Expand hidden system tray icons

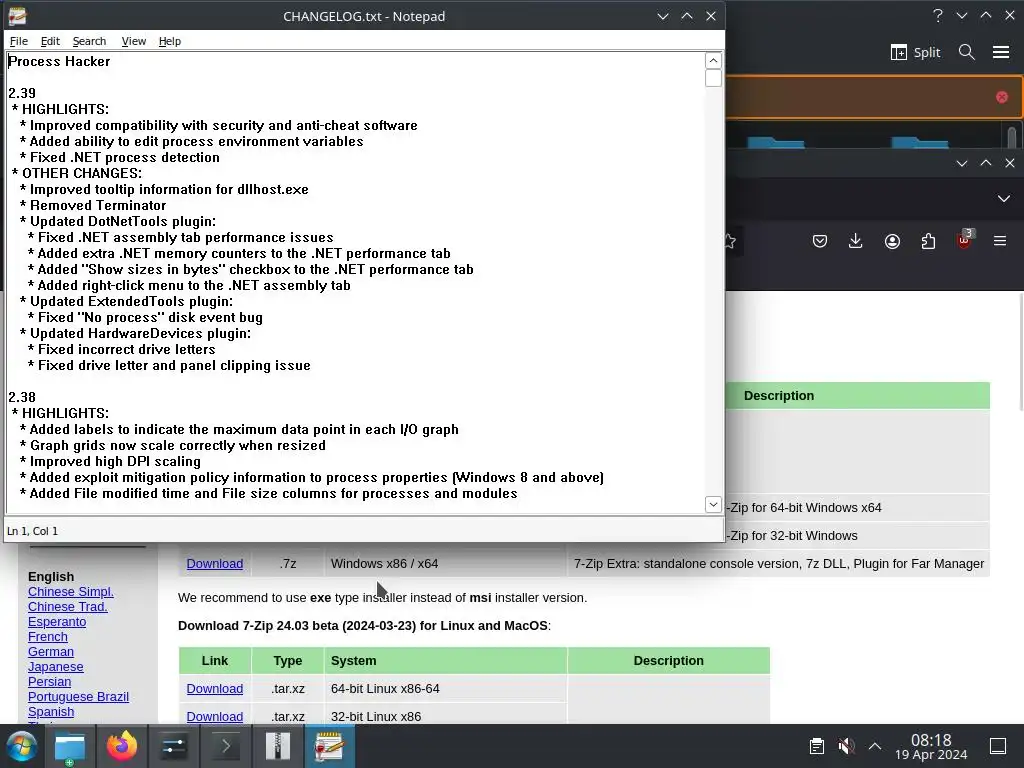(875, 746)
